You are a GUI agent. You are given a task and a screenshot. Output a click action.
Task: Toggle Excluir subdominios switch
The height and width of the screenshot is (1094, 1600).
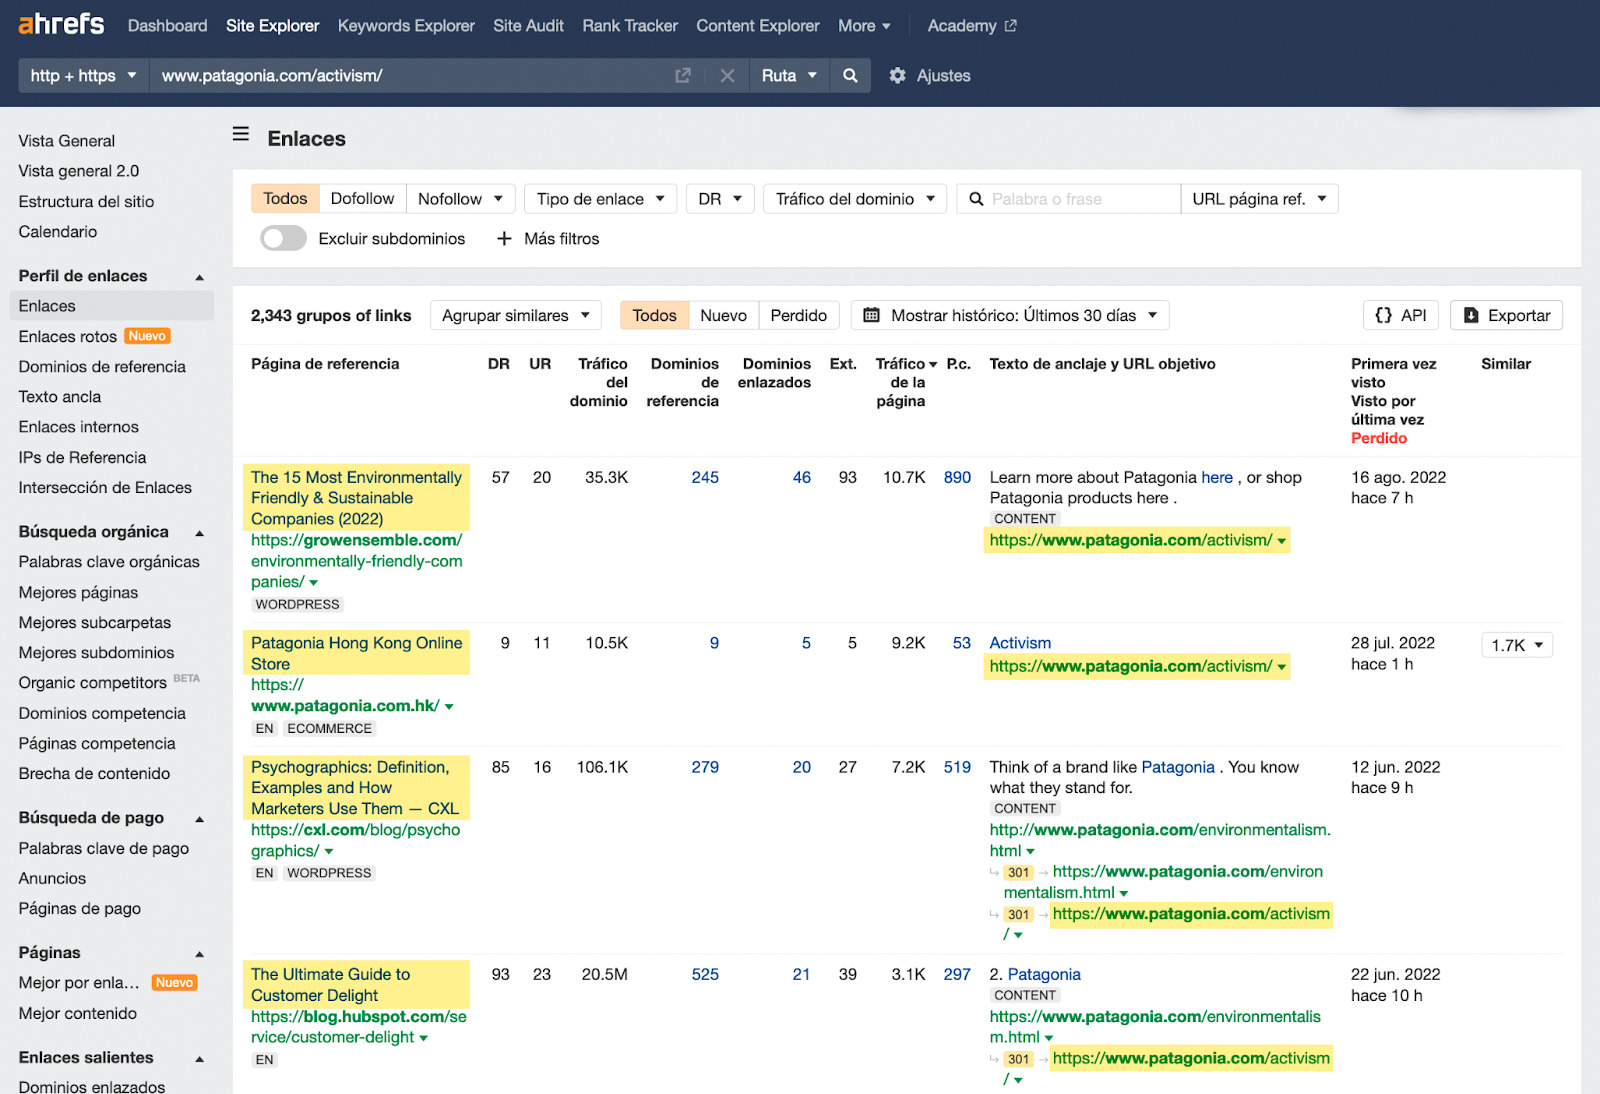click(283, 238)
